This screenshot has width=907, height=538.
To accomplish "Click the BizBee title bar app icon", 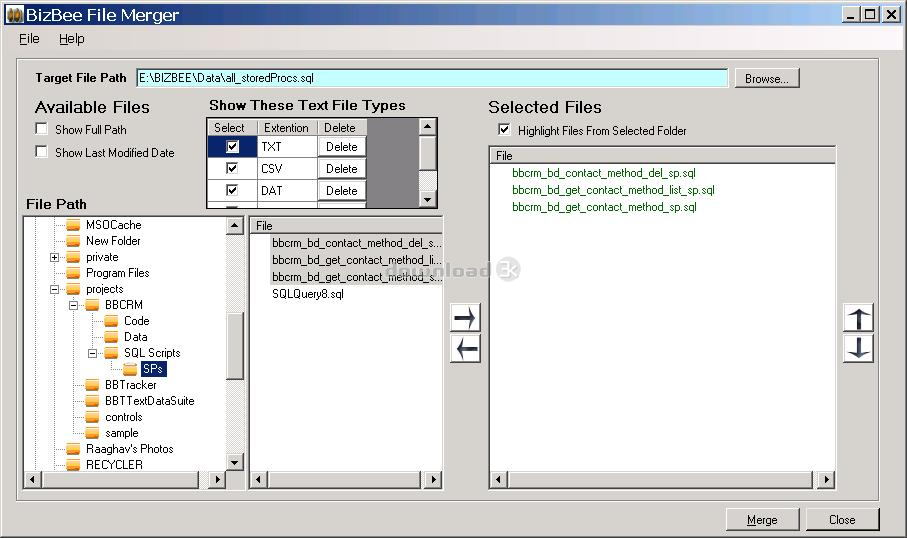I will (14, 14).
